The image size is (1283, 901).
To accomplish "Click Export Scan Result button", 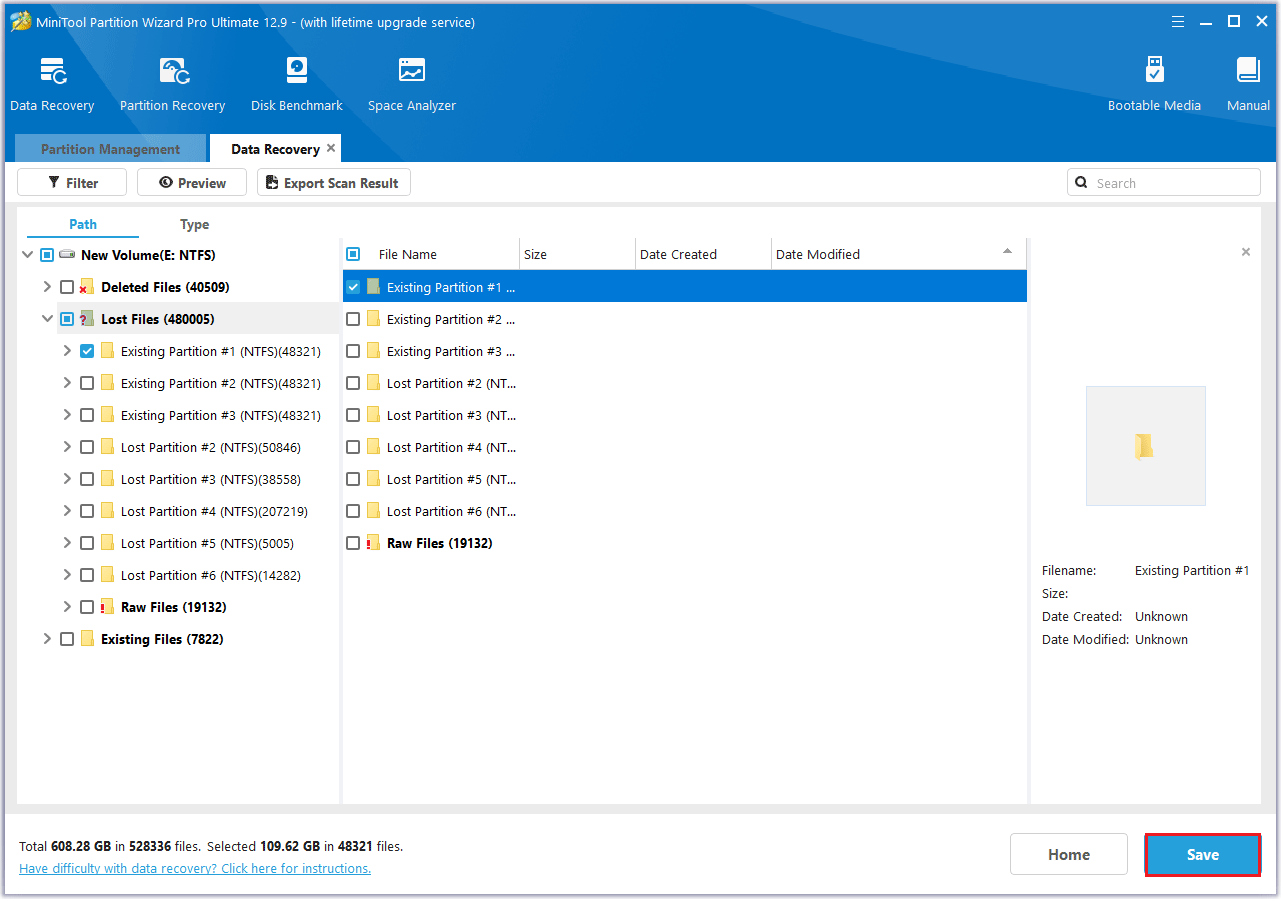I will point(334,182).
